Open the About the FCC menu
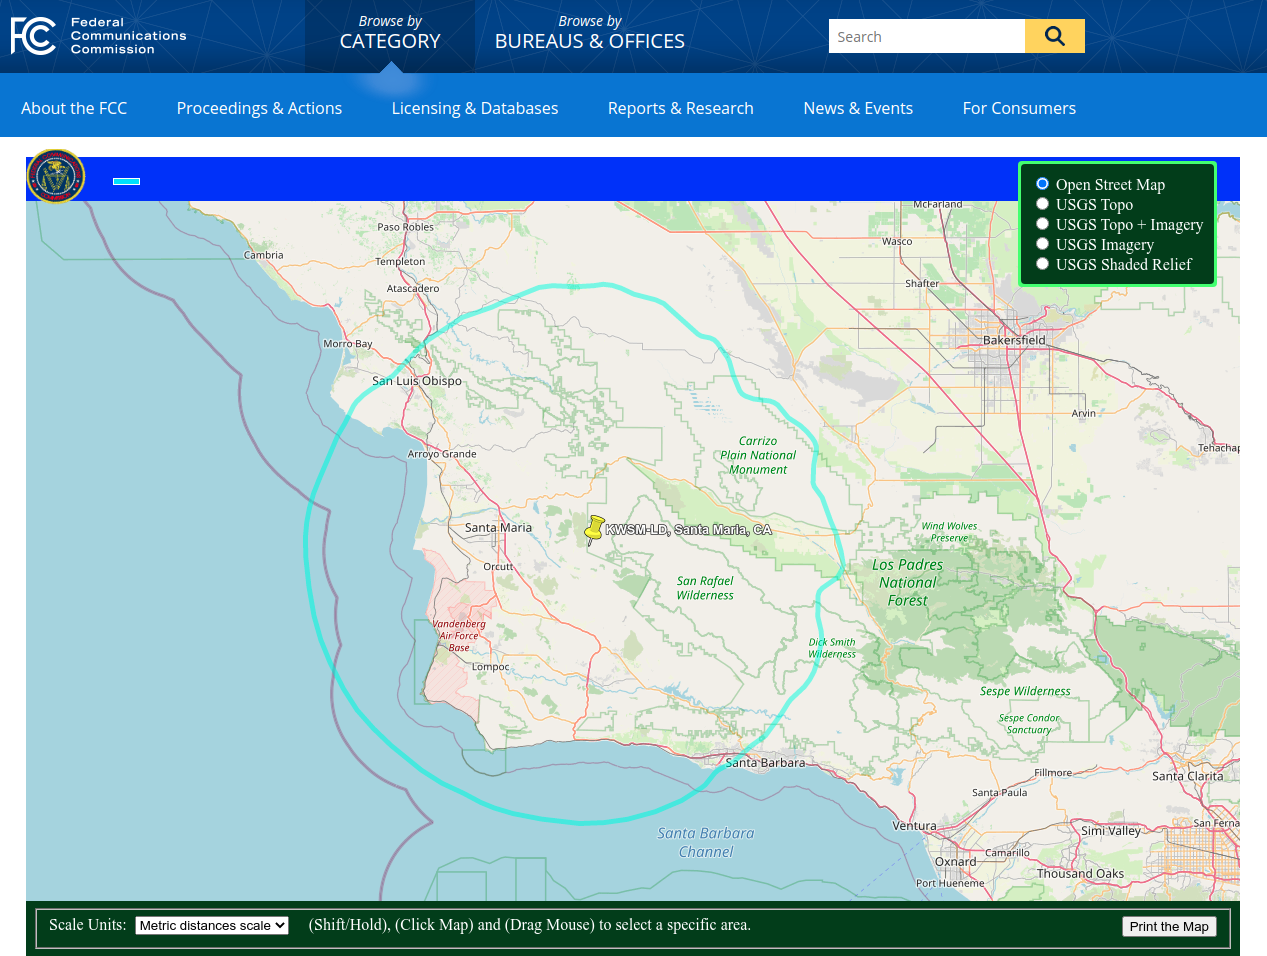 74,108
